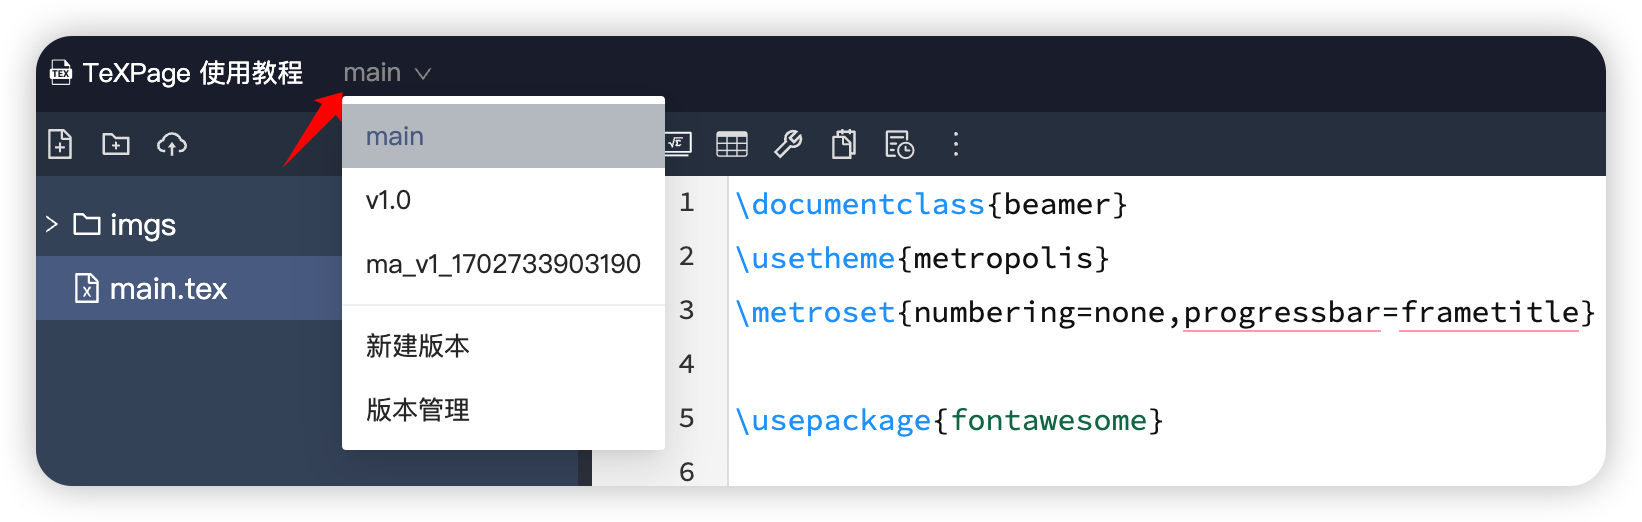
Task: Switch to version v1.0
Action: [389, 201]
